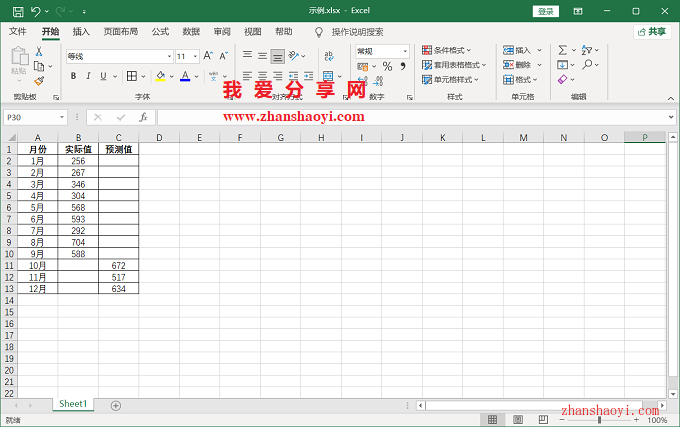The image size is (680, 427).
Task: Open the font size dropdown
Action: coord(196,56)
